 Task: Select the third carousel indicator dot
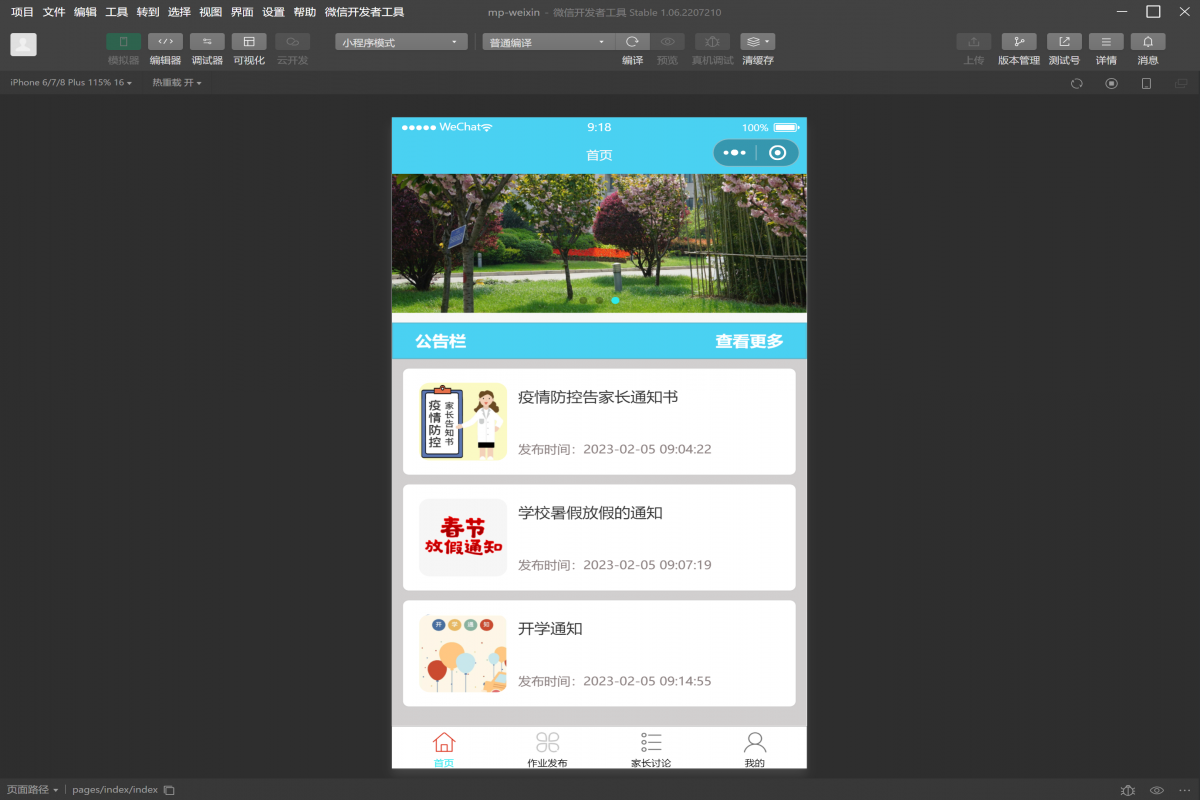click(614, 299)
